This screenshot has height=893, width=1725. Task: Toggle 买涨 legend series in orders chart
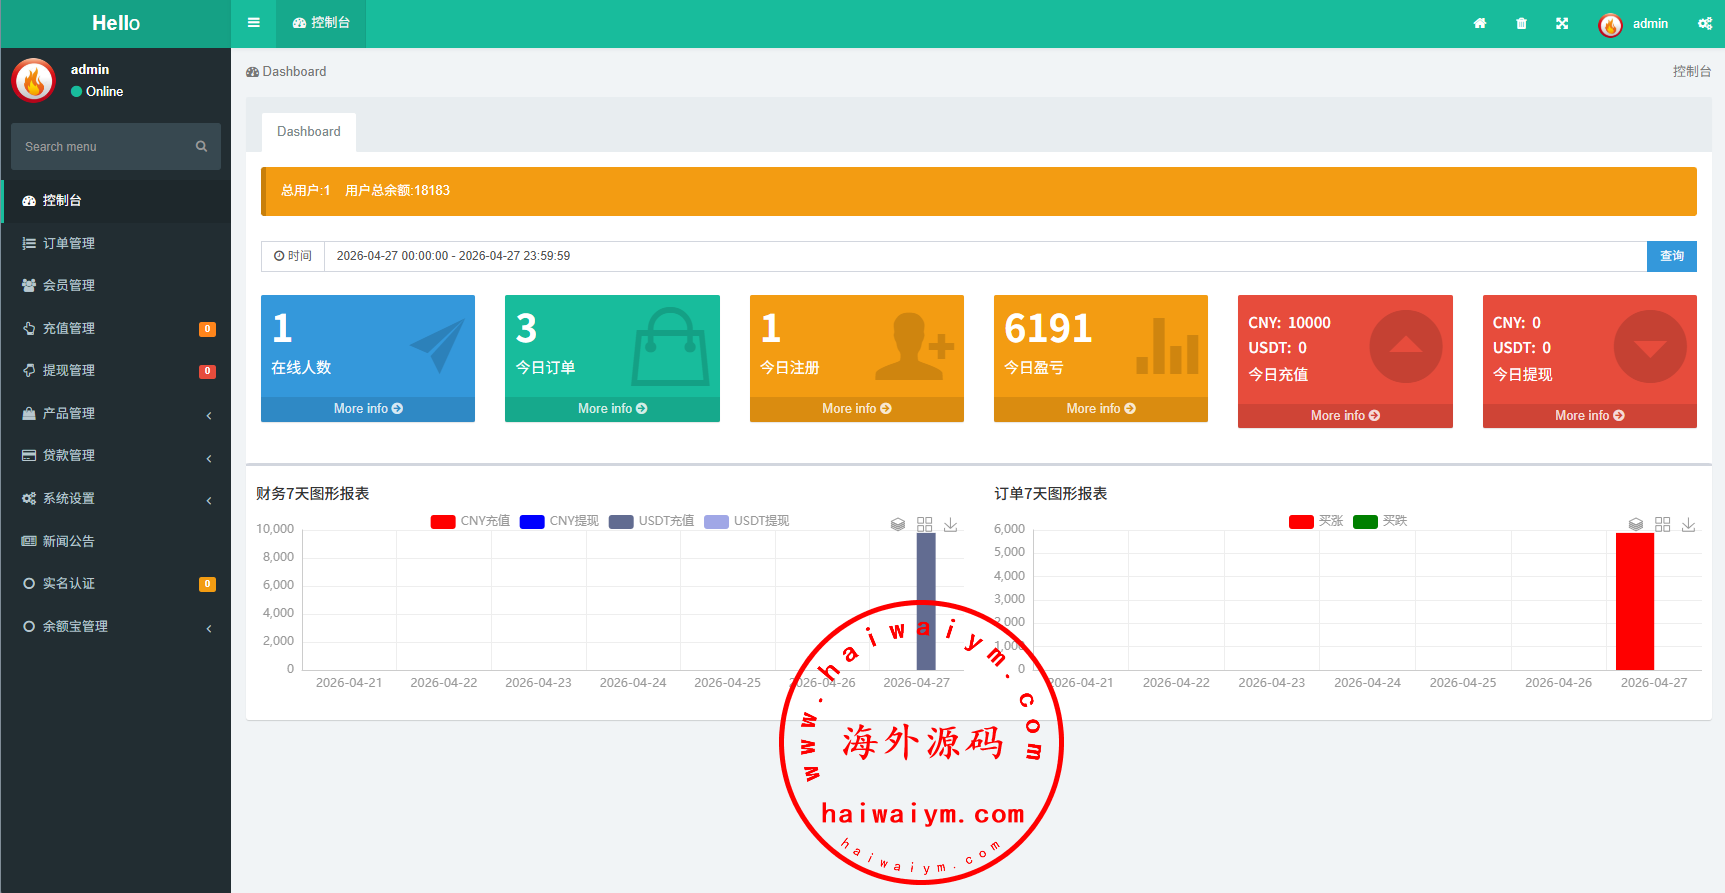pyautogui.click(x=1316, y=521)
